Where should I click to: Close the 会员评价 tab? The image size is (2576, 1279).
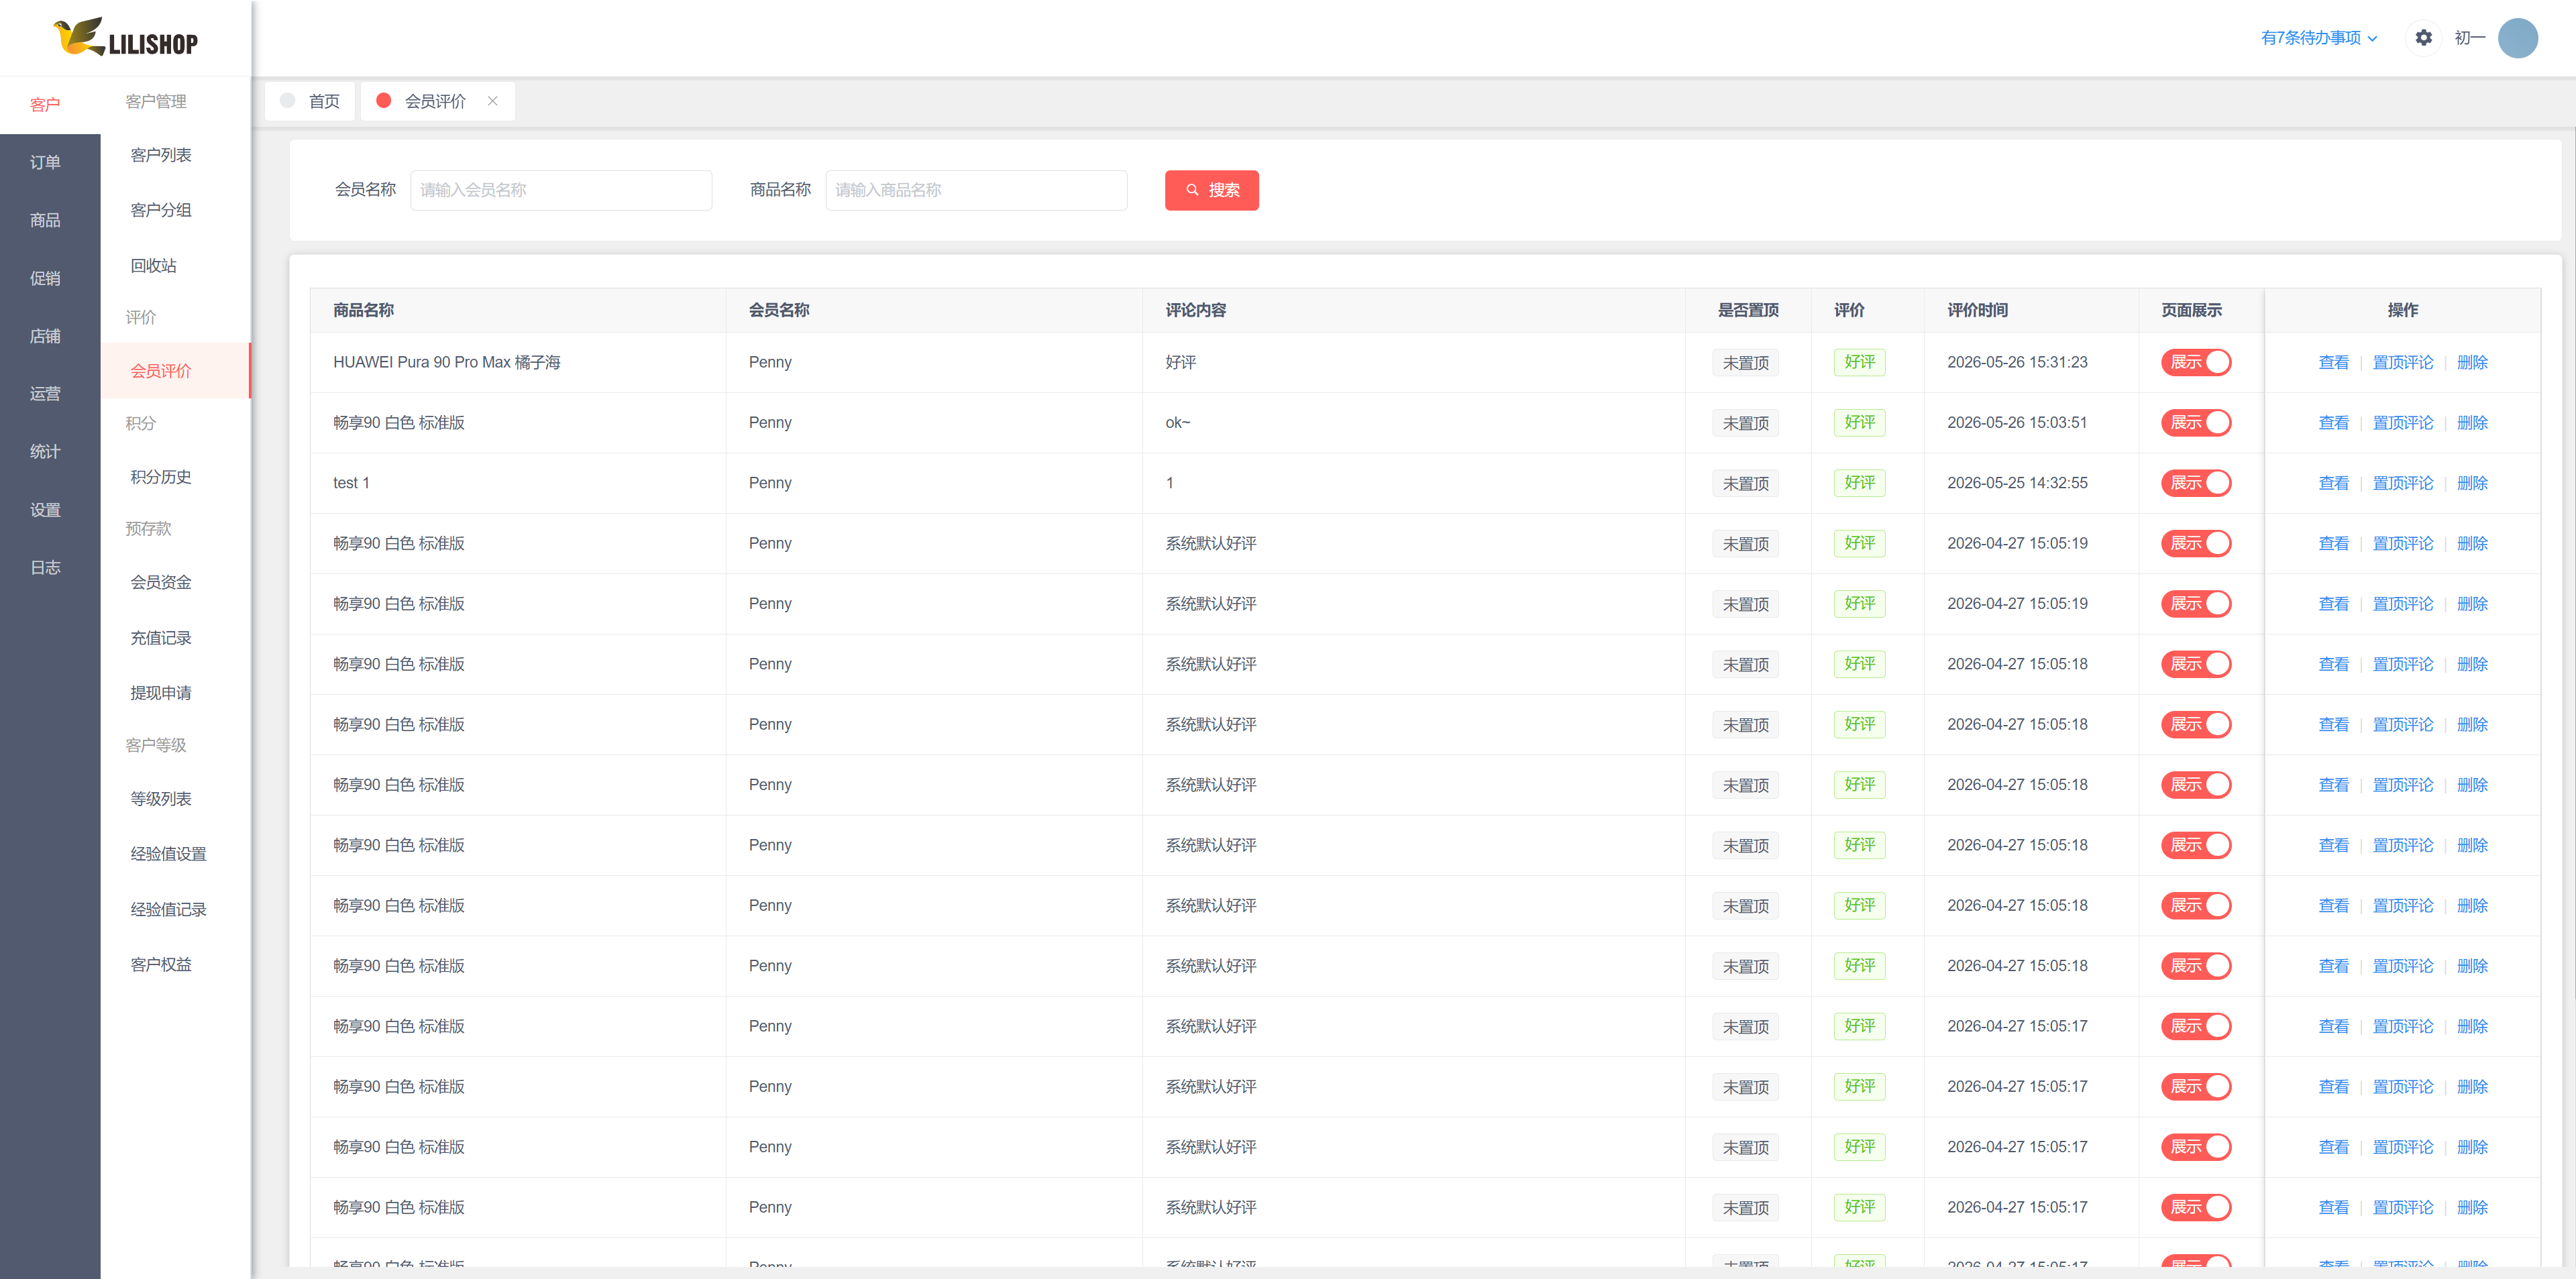click(492, 101)
